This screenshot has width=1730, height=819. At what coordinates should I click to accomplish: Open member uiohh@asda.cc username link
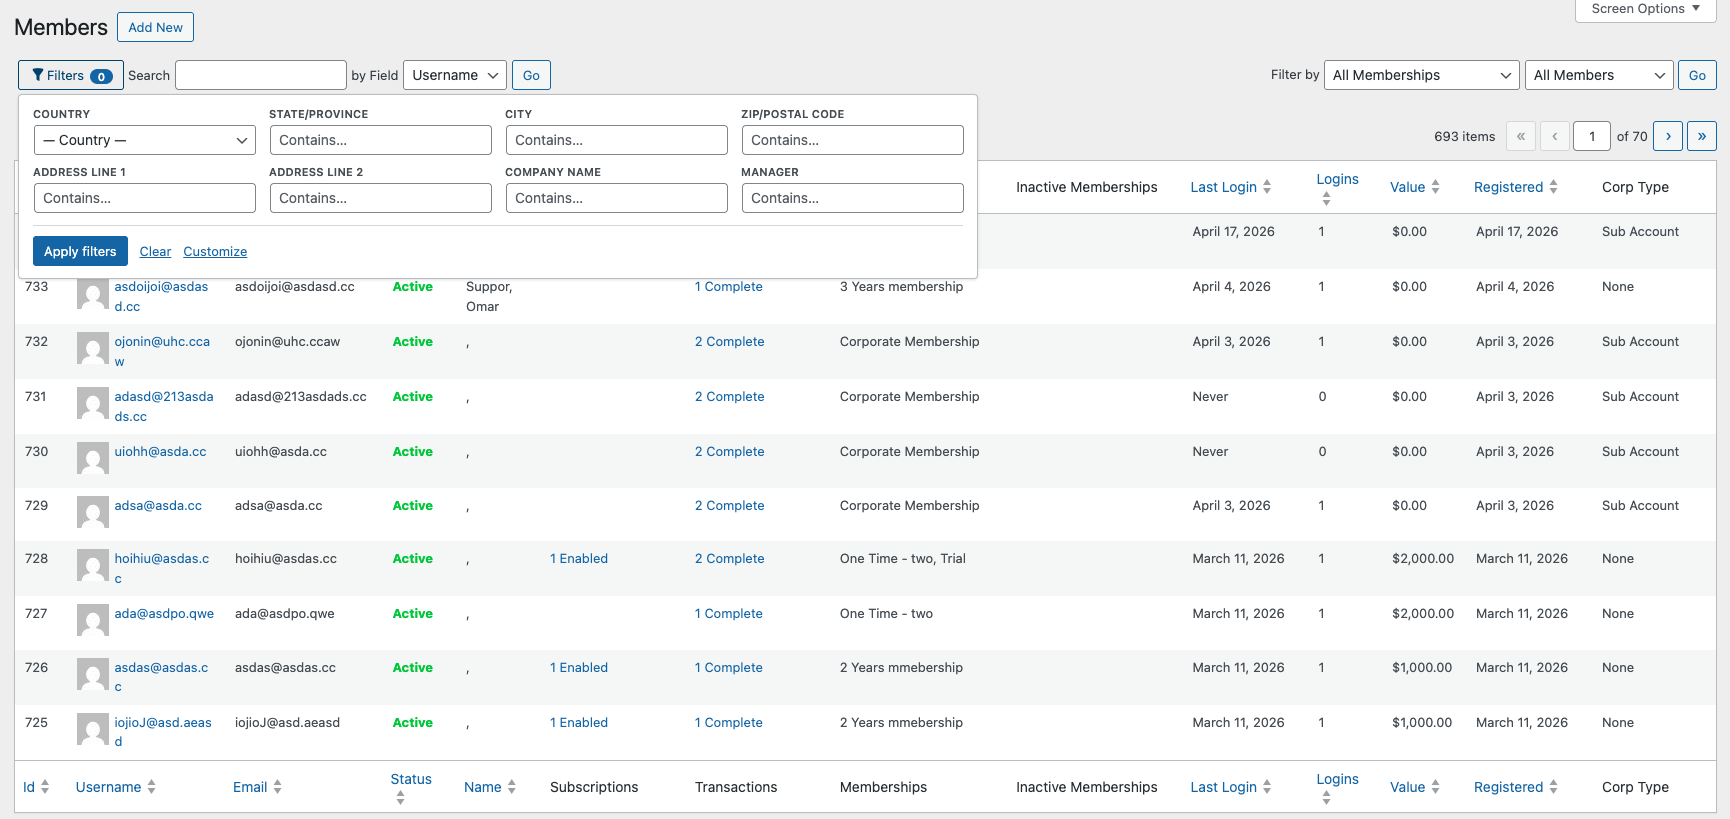(160, 451)
